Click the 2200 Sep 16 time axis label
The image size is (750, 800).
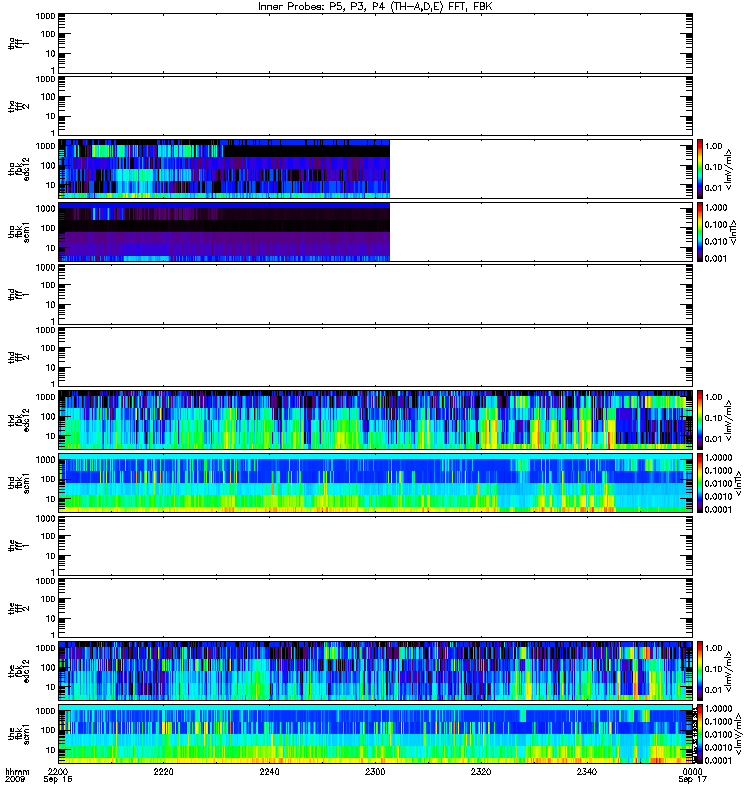coord(58,775)
